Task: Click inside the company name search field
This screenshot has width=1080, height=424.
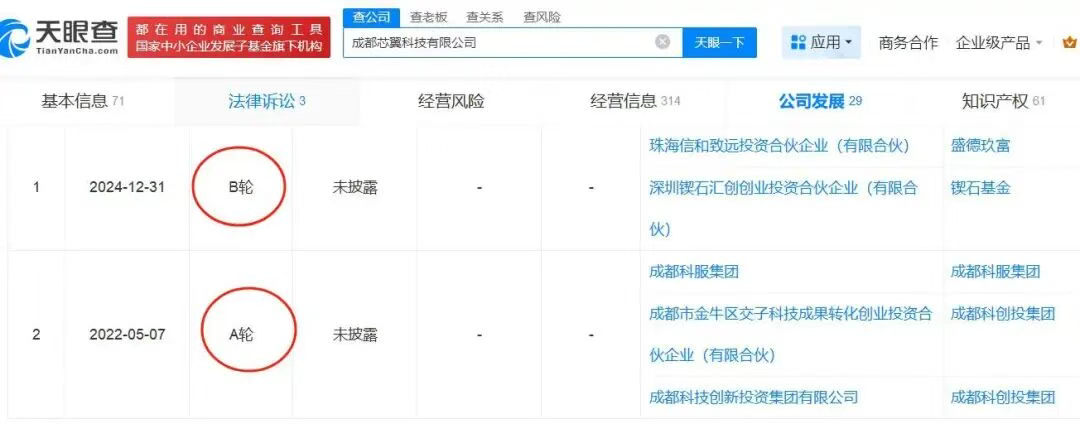Action: coord(499,43)
